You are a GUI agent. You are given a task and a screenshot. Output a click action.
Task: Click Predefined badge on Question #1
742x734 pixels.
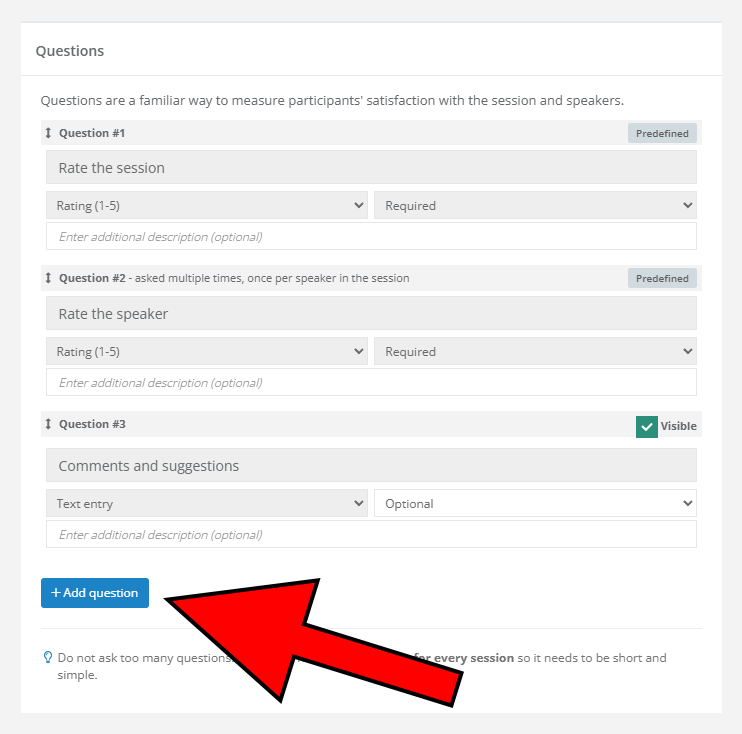(662, 133)
